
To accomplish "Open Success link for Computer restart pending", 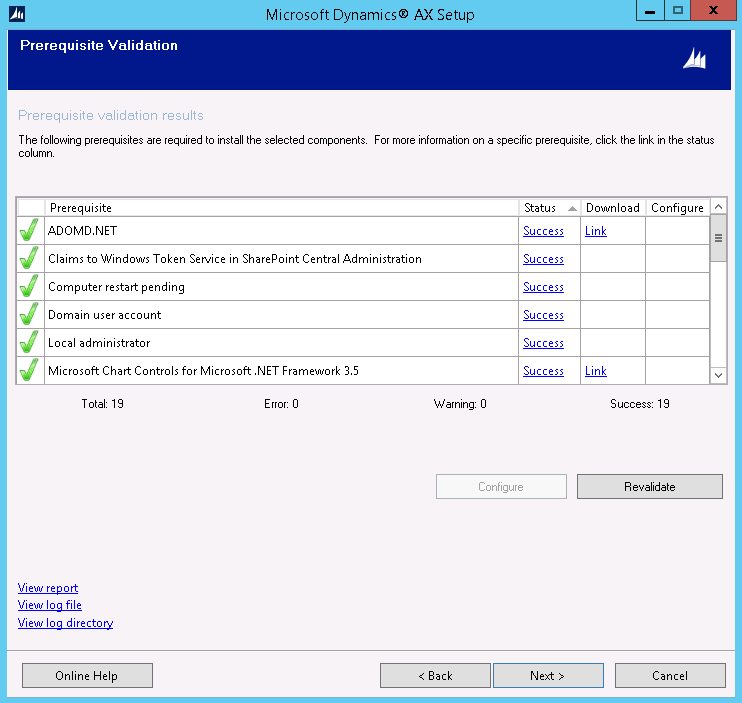I will (543, 287).
